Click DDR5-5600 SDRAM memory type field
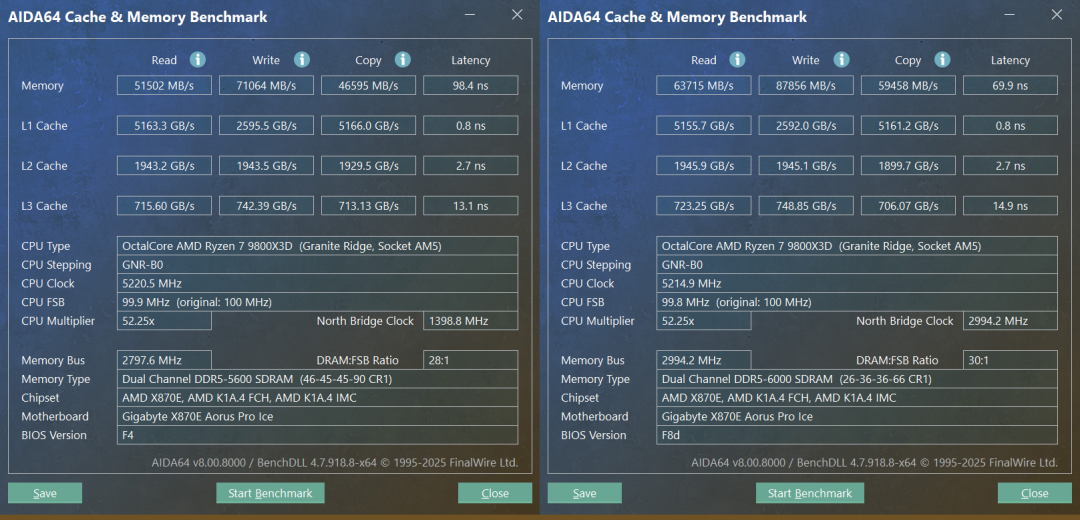 coord(318,379)
